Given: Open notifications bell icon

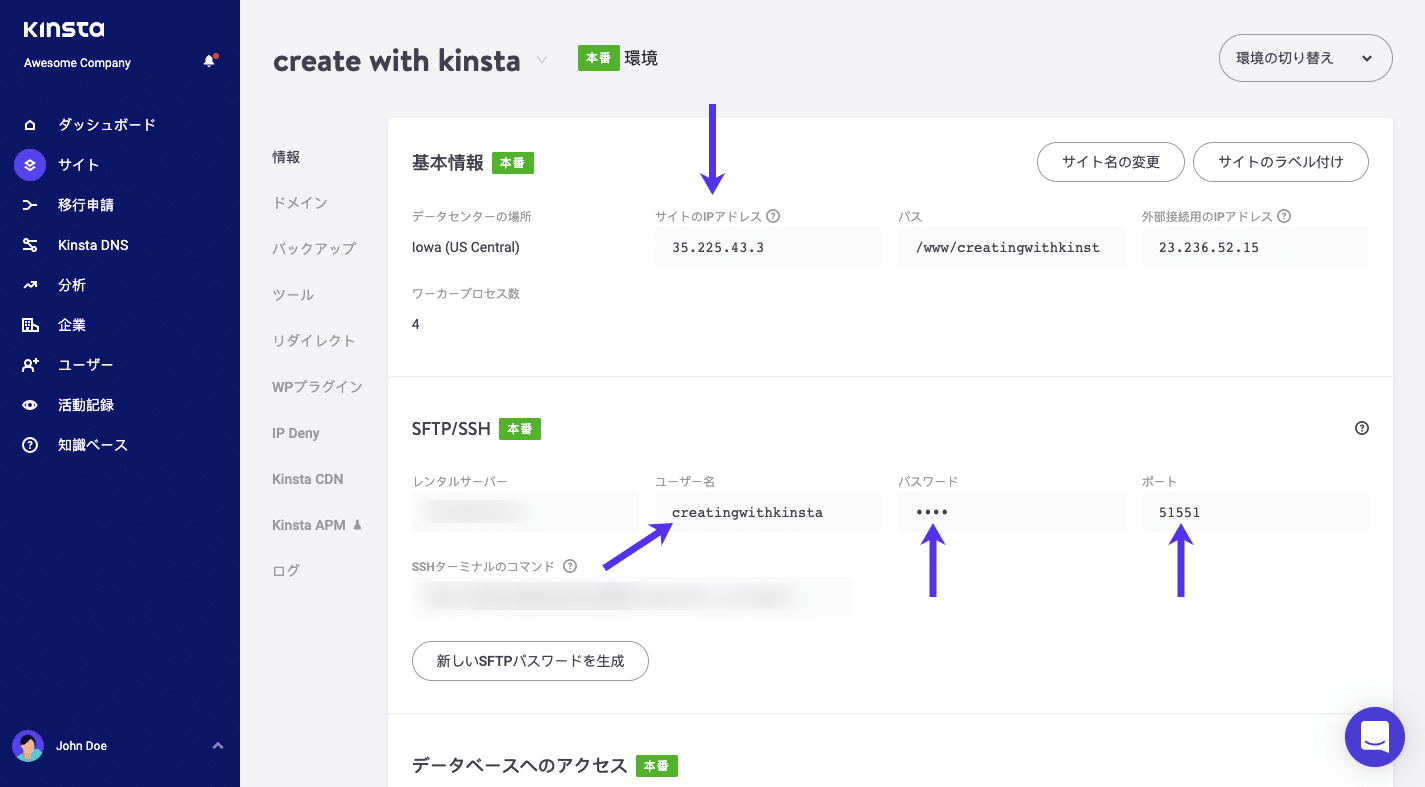Looking at the screenshot, I should pyautogui.click(x=209, y=61).
